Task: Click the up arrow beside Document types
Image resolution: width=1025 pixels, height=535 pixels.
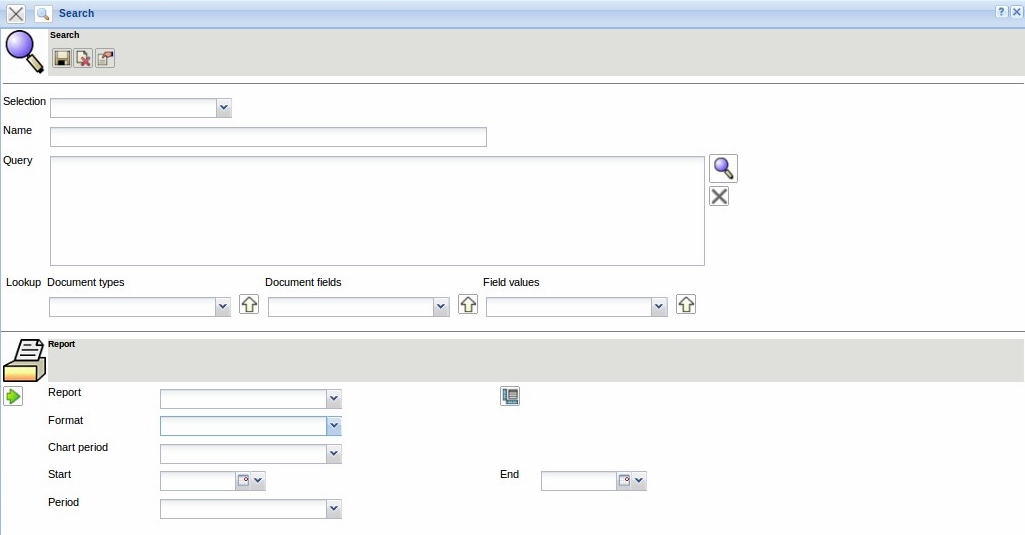Action: coord(249,305)
